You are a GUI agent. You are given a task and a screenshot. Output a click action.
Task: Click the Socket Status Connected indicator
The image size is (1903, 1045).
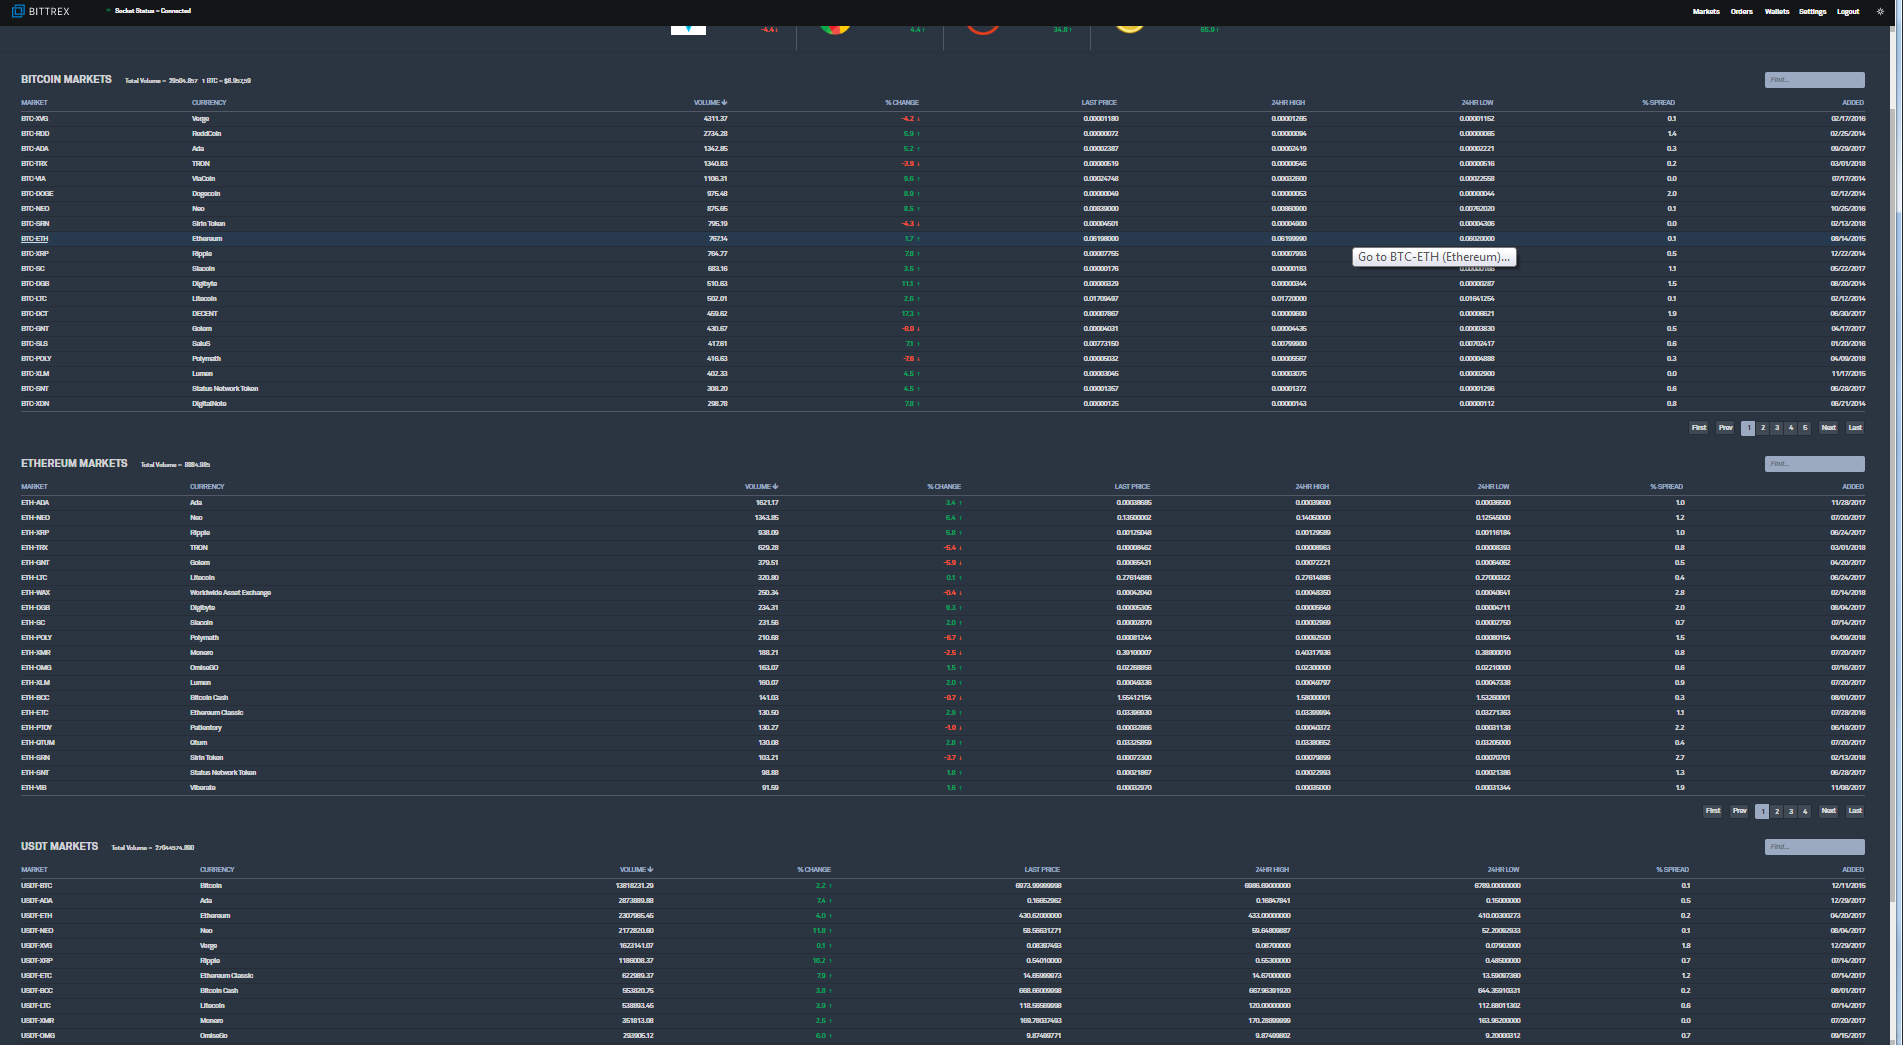149,11
